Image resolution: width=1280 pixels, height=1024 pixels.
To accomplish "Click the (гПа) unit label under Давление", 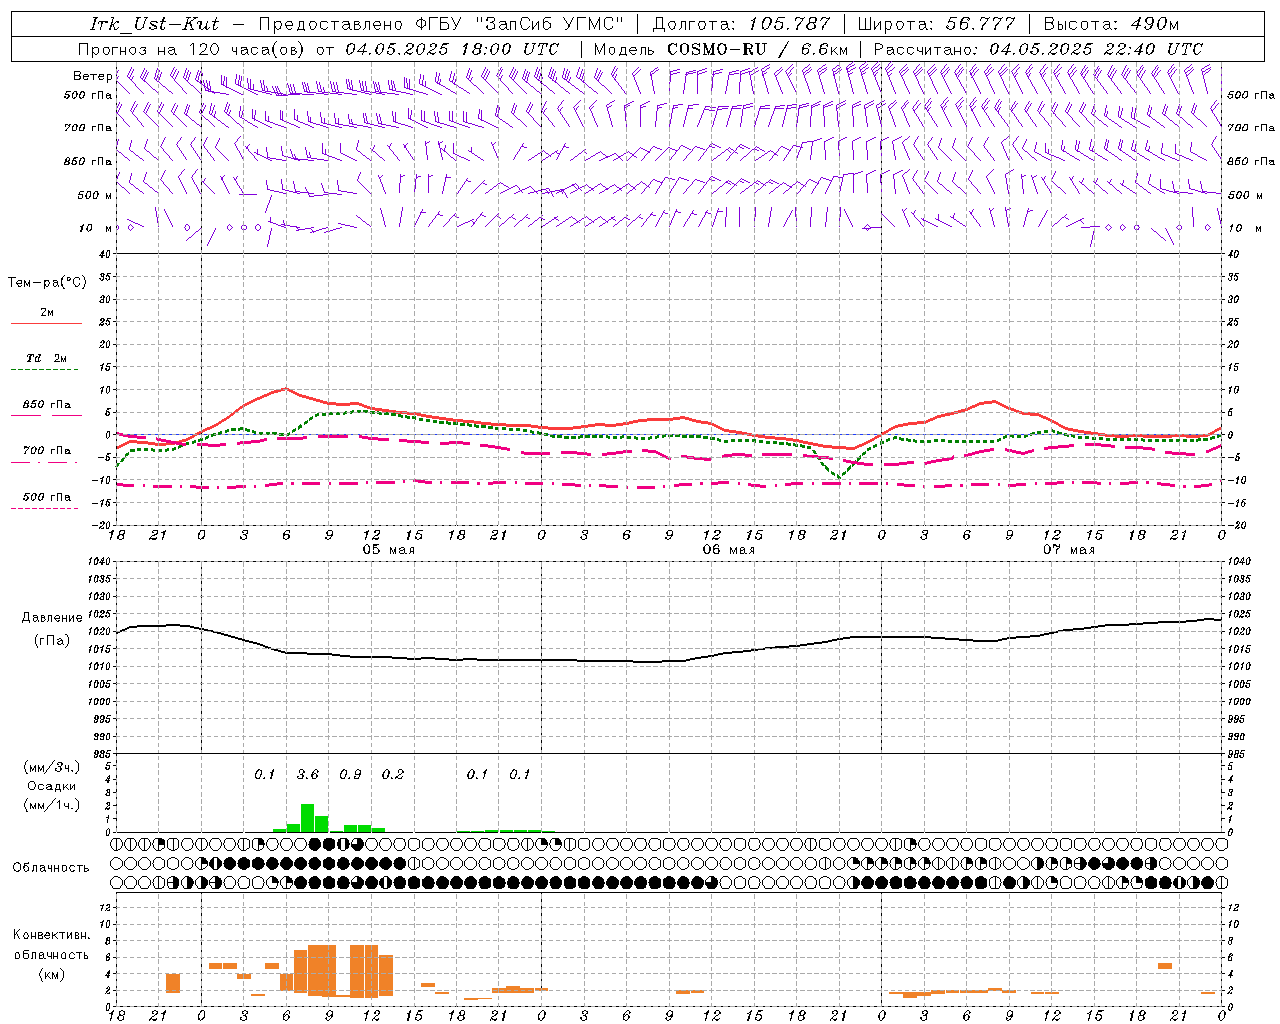I will (x=50, y=640).
